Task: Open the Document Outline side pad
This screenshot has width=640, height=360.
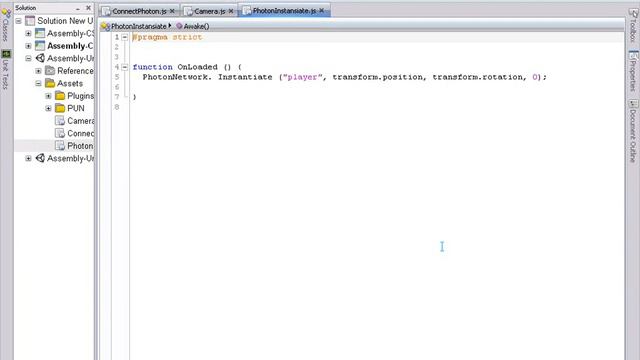Action: point(633,131)
